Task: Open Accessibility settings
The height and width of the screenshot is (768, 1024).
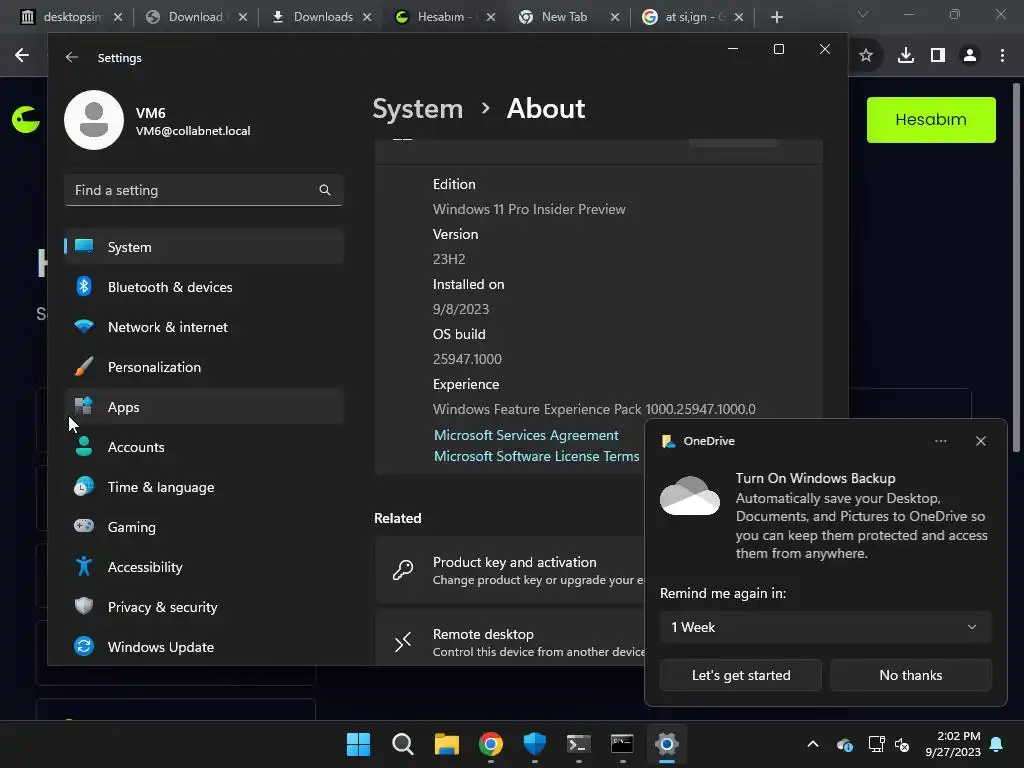Action: point(204,567)
